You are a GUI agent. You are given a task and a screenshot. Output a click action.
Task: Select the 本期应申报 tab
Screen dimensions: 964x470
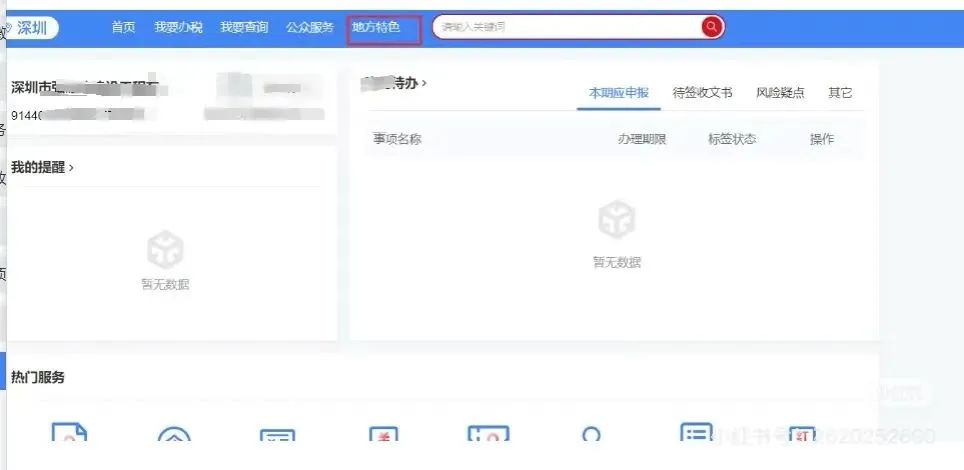pyautogui.click(x=618, y=93)
